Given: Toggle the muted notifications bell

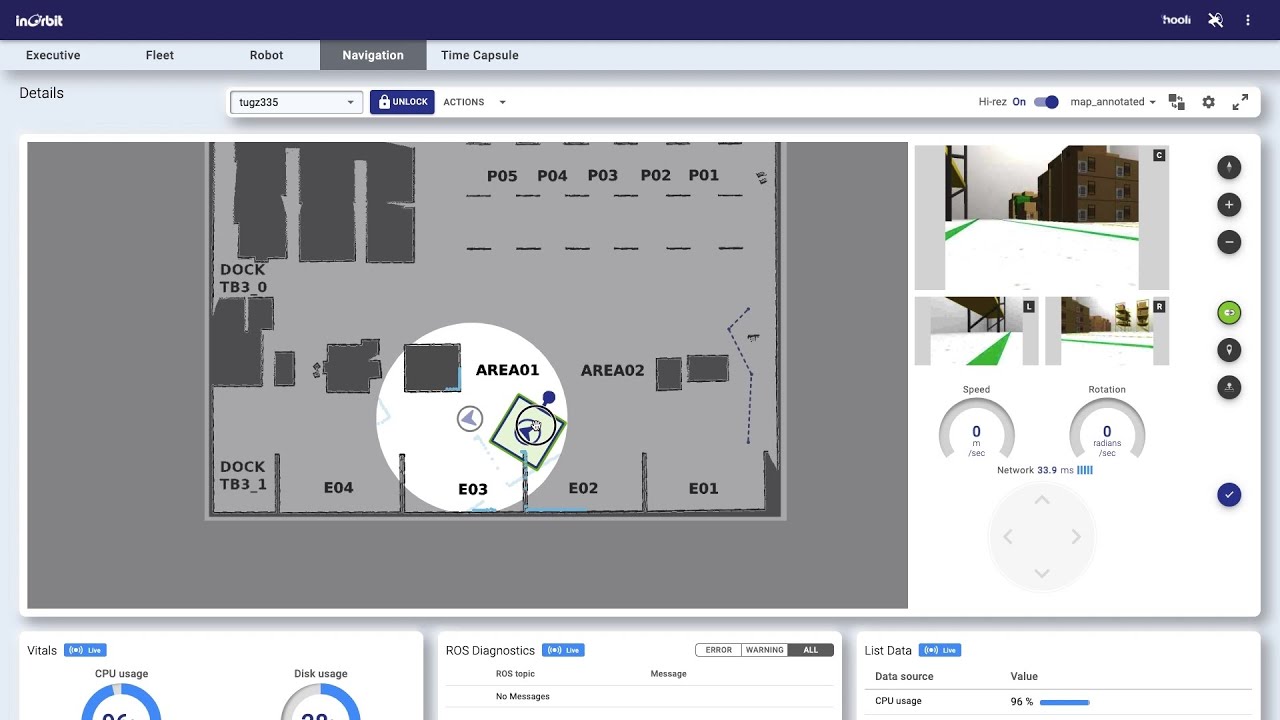Looking at the screenshot, I should point(1216,20).
